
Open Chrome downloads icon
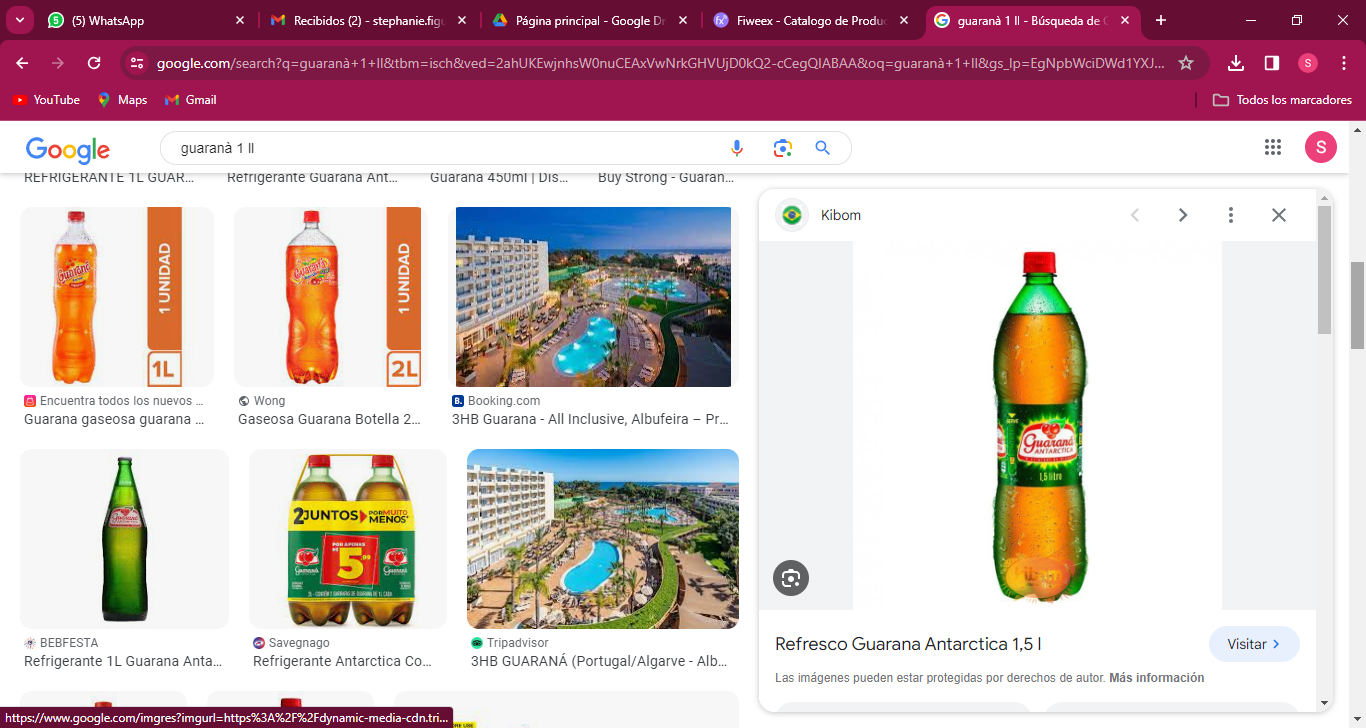1236,63
